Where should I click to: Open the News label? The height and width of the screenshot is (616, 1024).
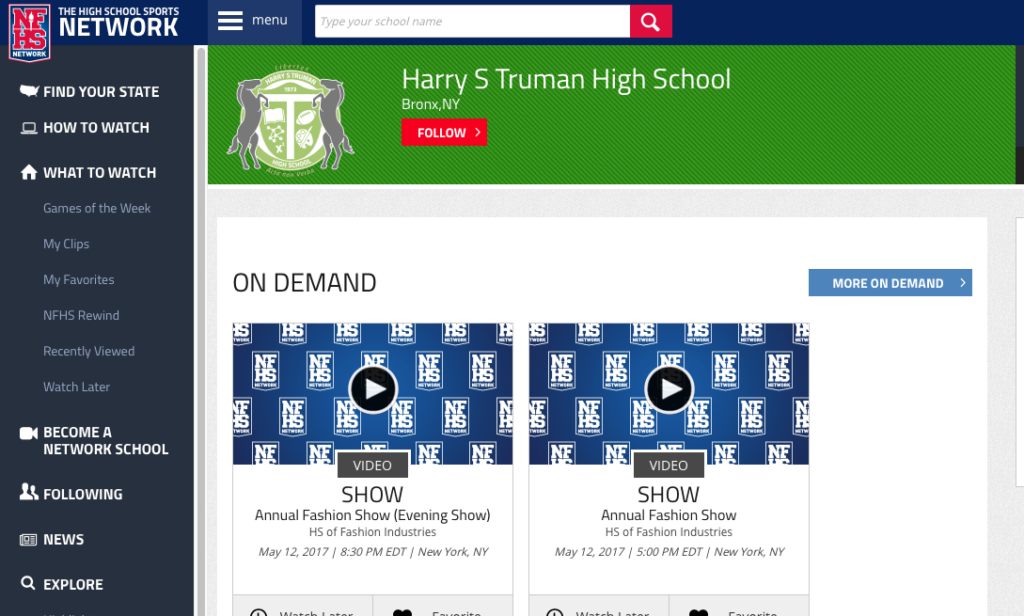(x=63, y=540)
